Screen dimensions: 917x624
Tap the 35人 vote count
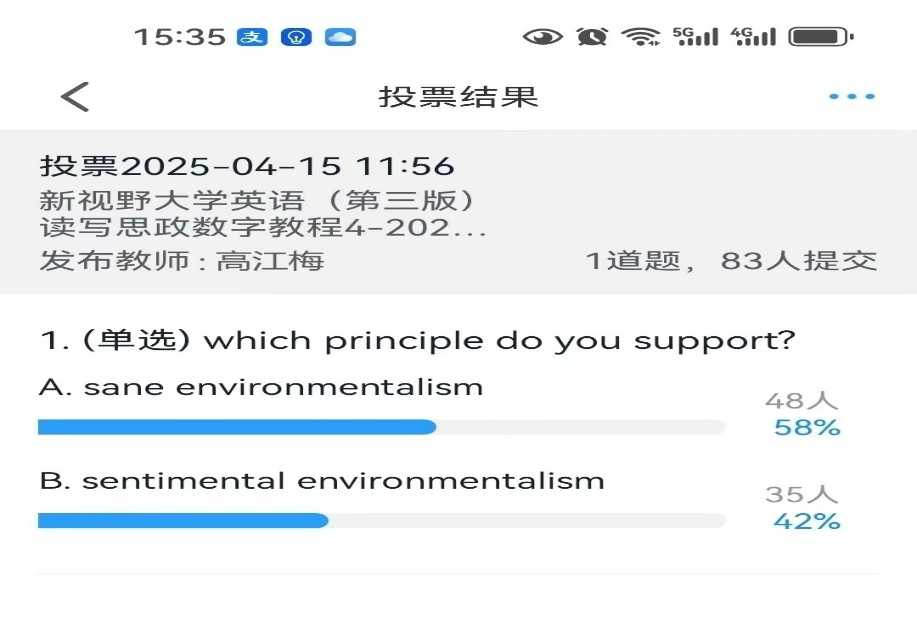tap(802, 494)
